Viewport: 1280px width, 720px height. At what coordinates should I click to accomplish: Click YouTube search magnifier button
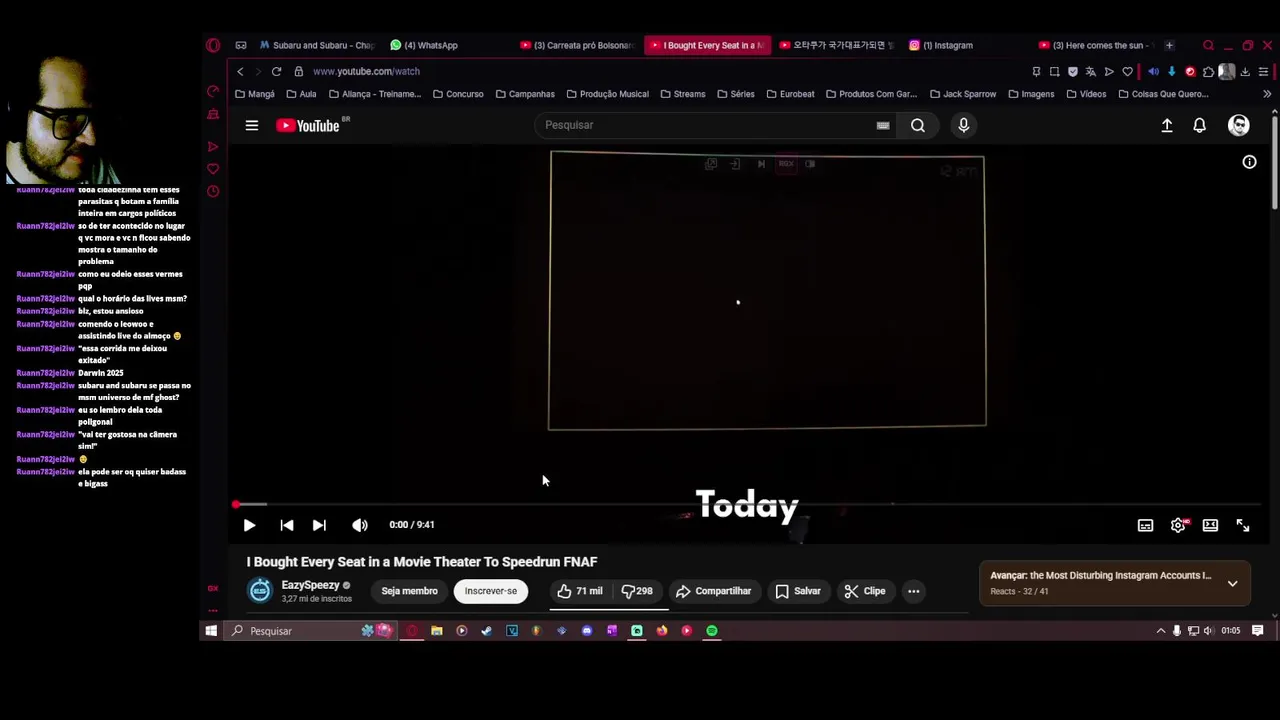click(x=918, y=125)
